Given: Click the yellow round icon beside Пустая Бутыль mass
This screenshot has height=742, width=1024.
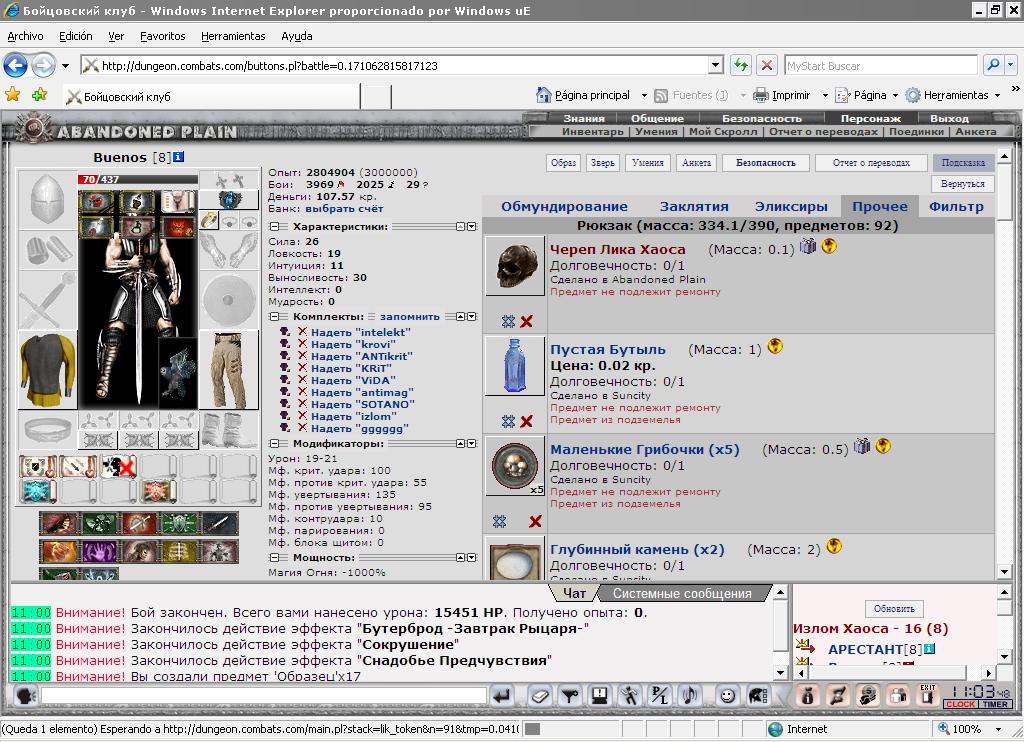Looking at the screenshot, I should (x=775, y=346).
